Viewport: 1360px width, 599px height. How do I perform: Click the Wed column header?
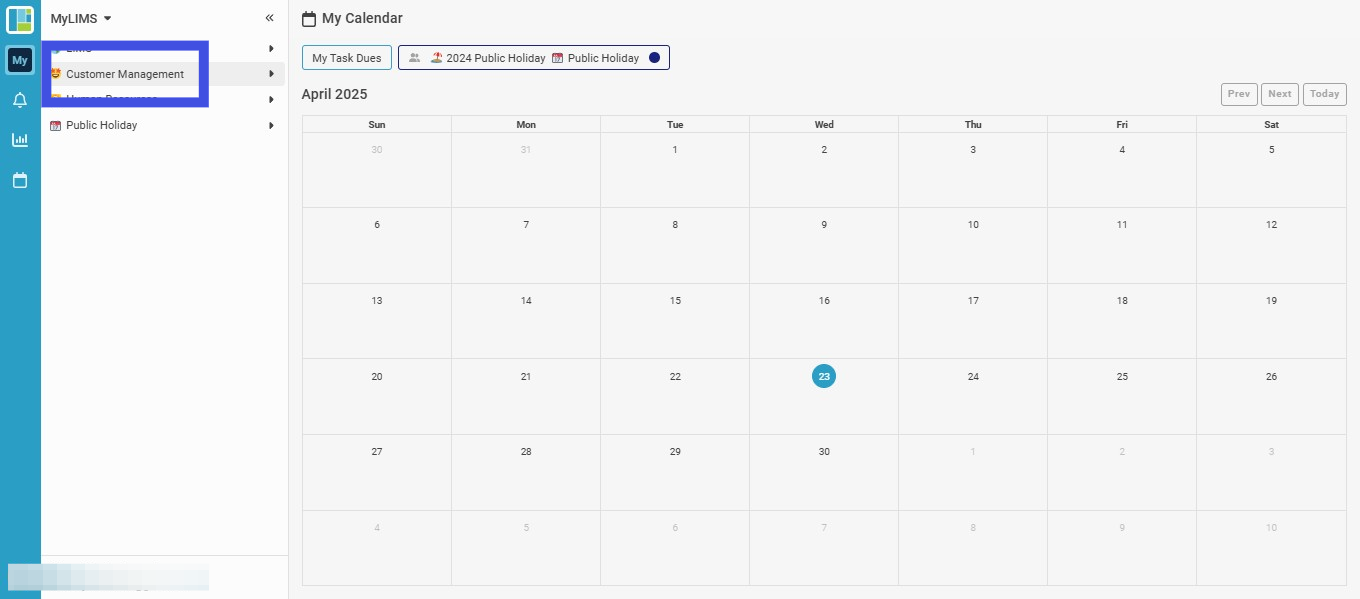coord(824,125)
